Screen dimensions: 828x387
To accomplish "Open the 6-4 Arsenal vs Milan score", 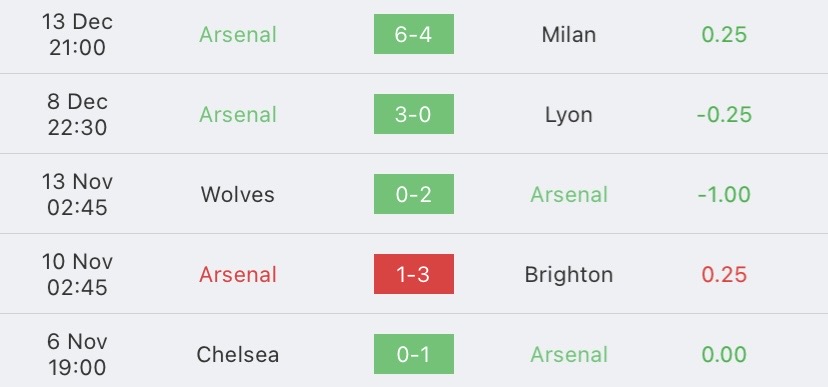I will click(x=413, y=34).
